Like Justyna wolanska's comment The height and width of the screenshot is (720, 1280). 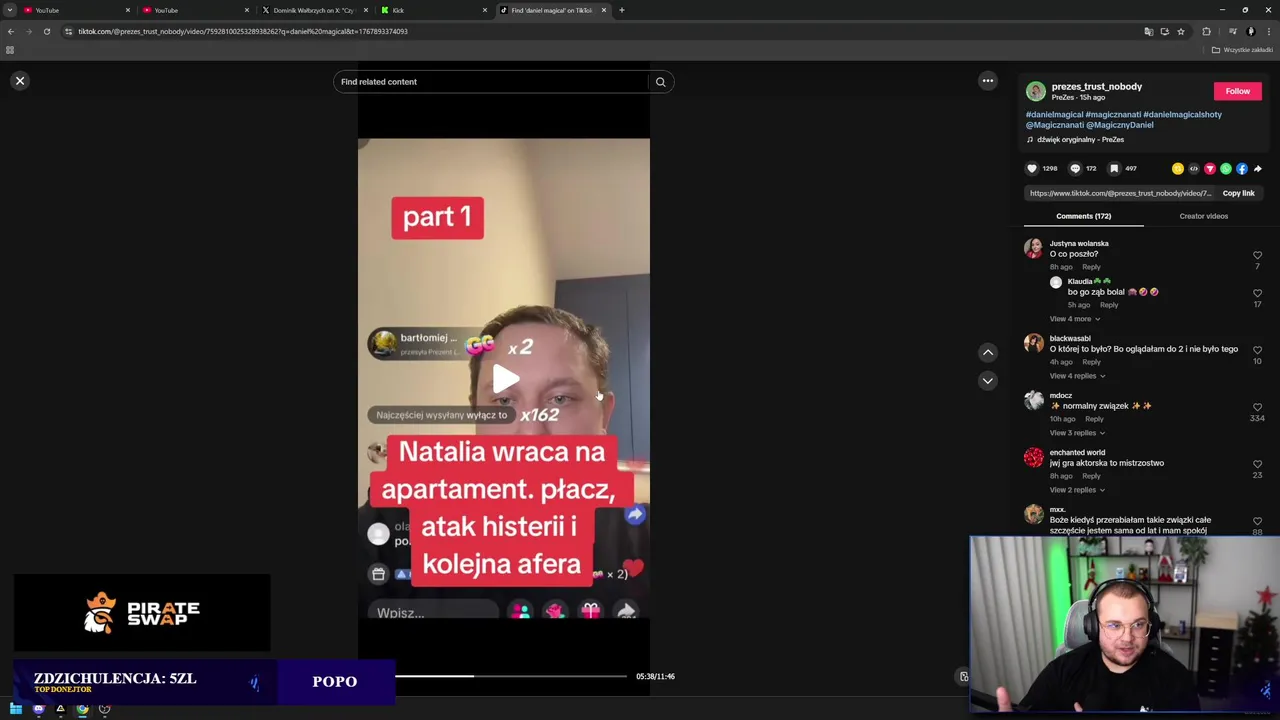coord(1257,256)
